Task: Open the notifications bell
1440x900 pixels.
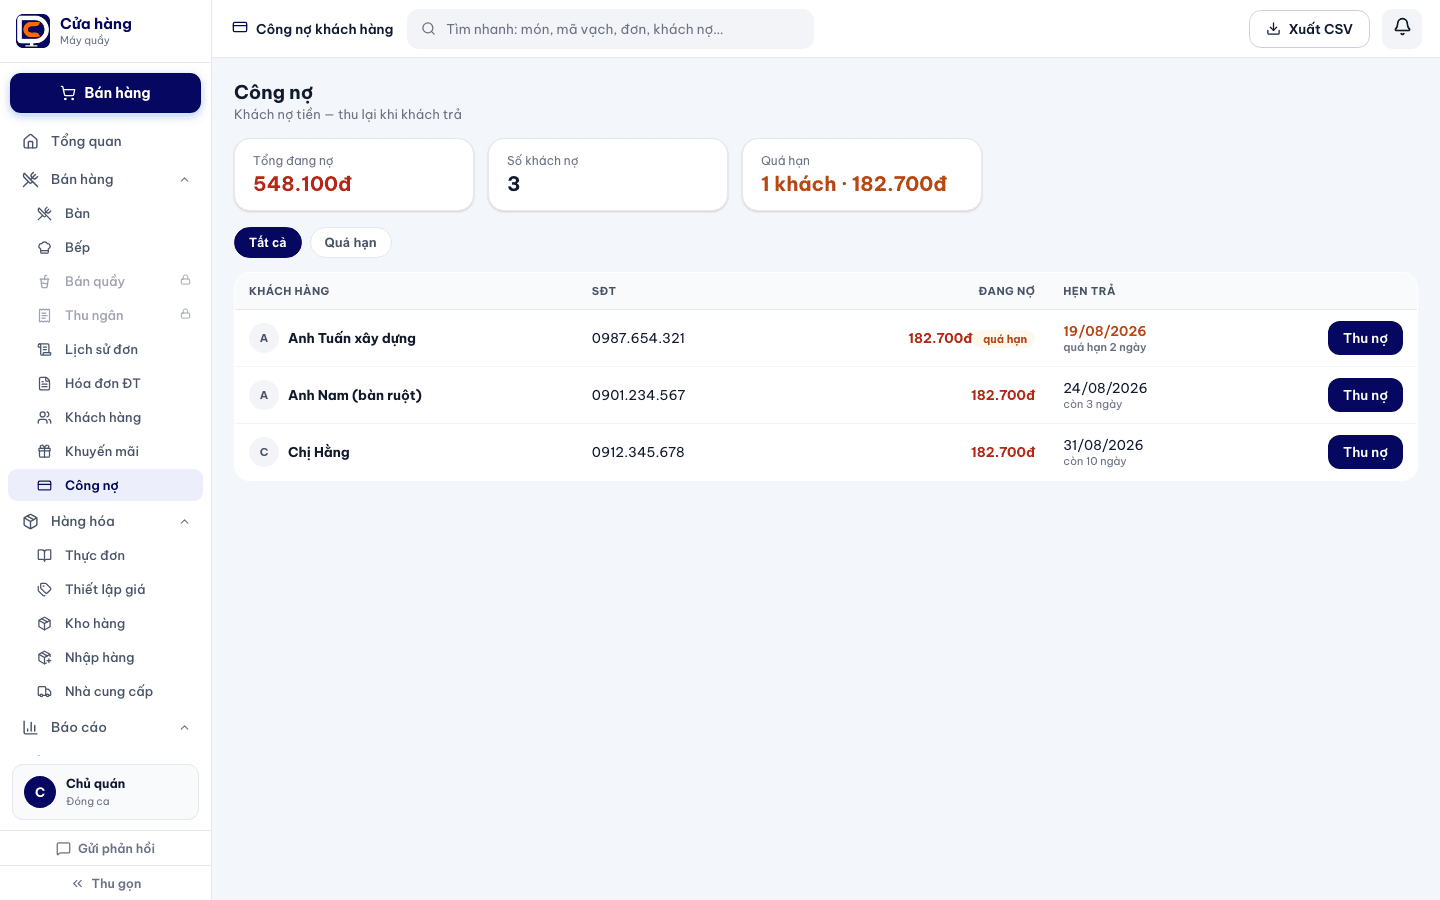Action: click(x=1402, y=28)
